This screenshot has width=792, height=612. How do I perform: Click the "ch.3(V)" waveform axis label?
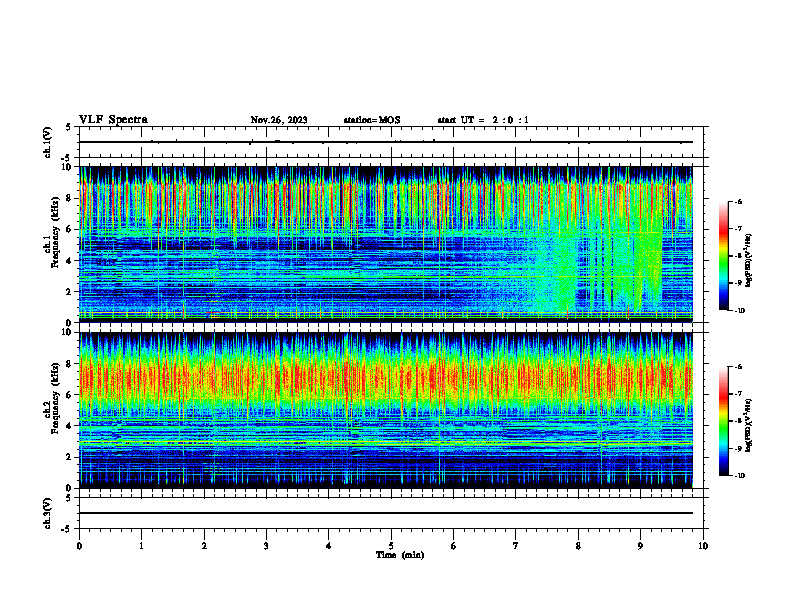coord(48,513)
